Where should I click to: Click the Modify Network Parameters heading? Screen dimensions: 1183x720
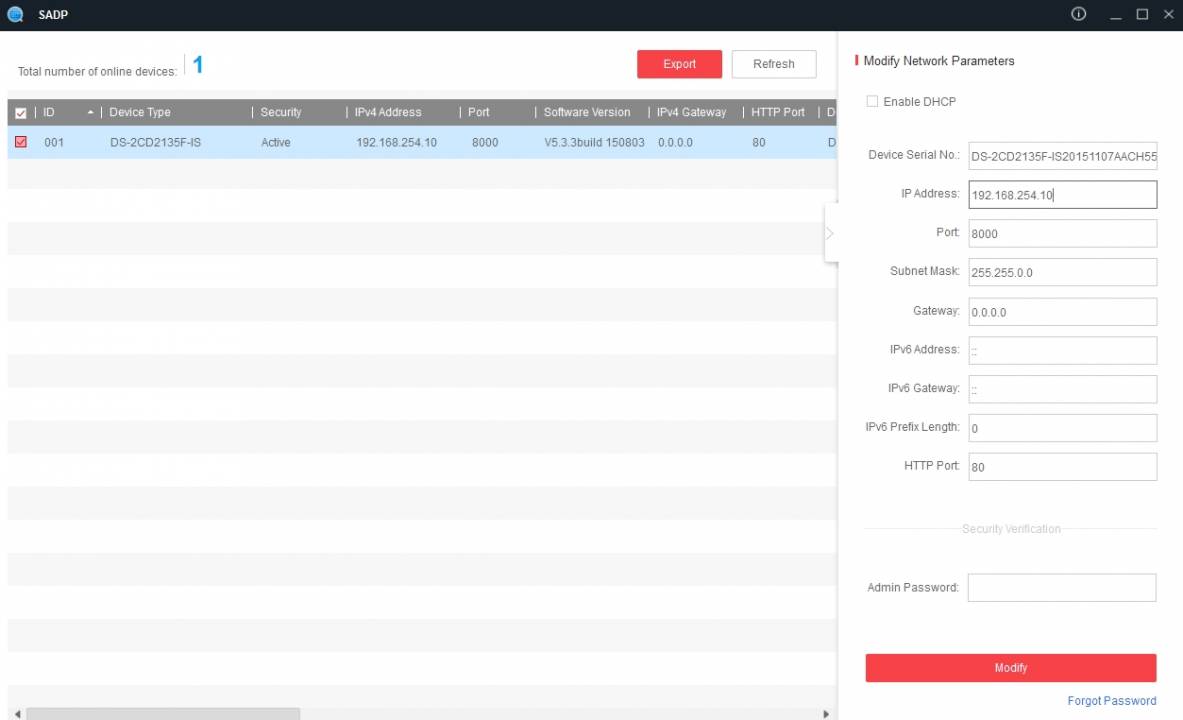(939, 61)
